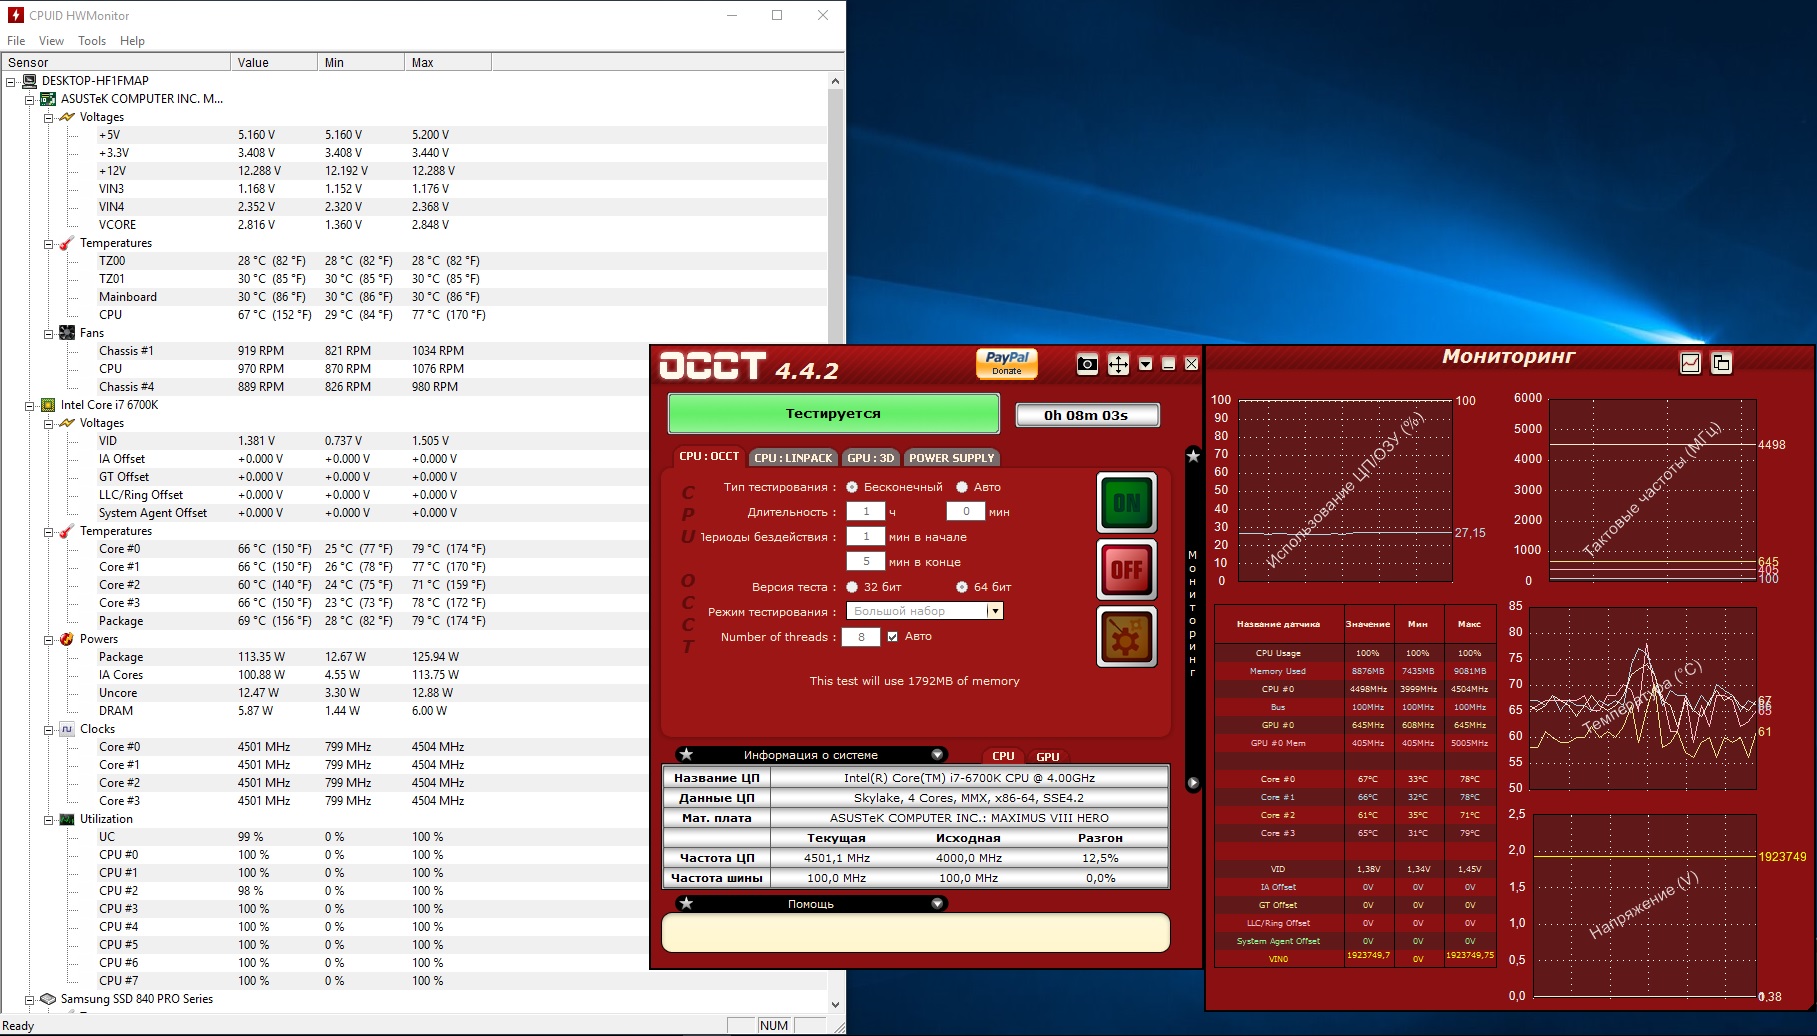The image size is (1817, 1036).
Task: Click the chip icon beside Utilization
Action: tap(67, 819)
